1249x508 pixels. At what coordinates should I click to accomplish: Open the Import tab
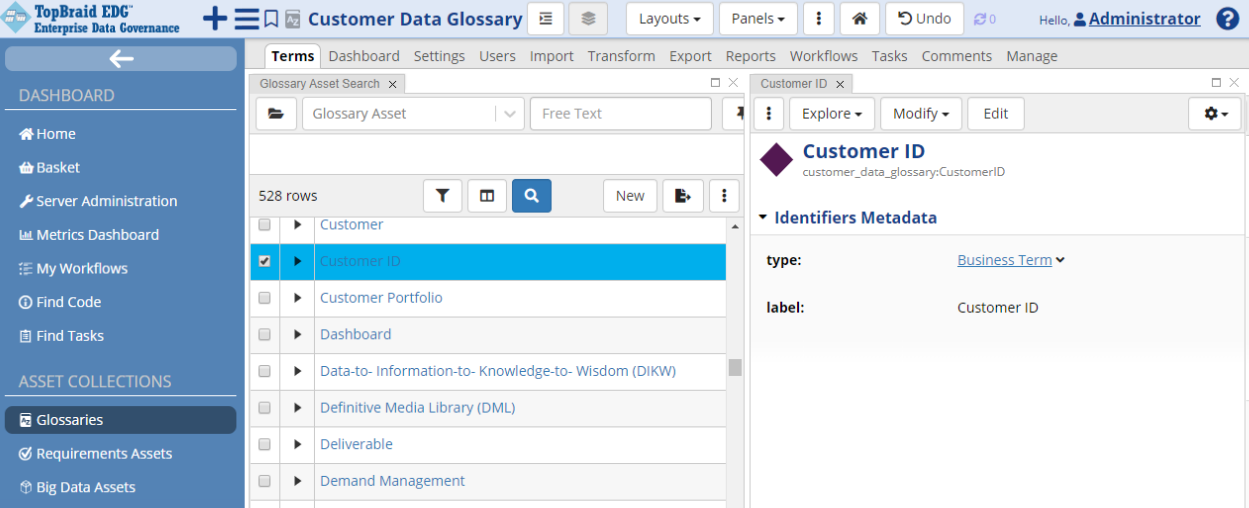click(x=551, y=56)
